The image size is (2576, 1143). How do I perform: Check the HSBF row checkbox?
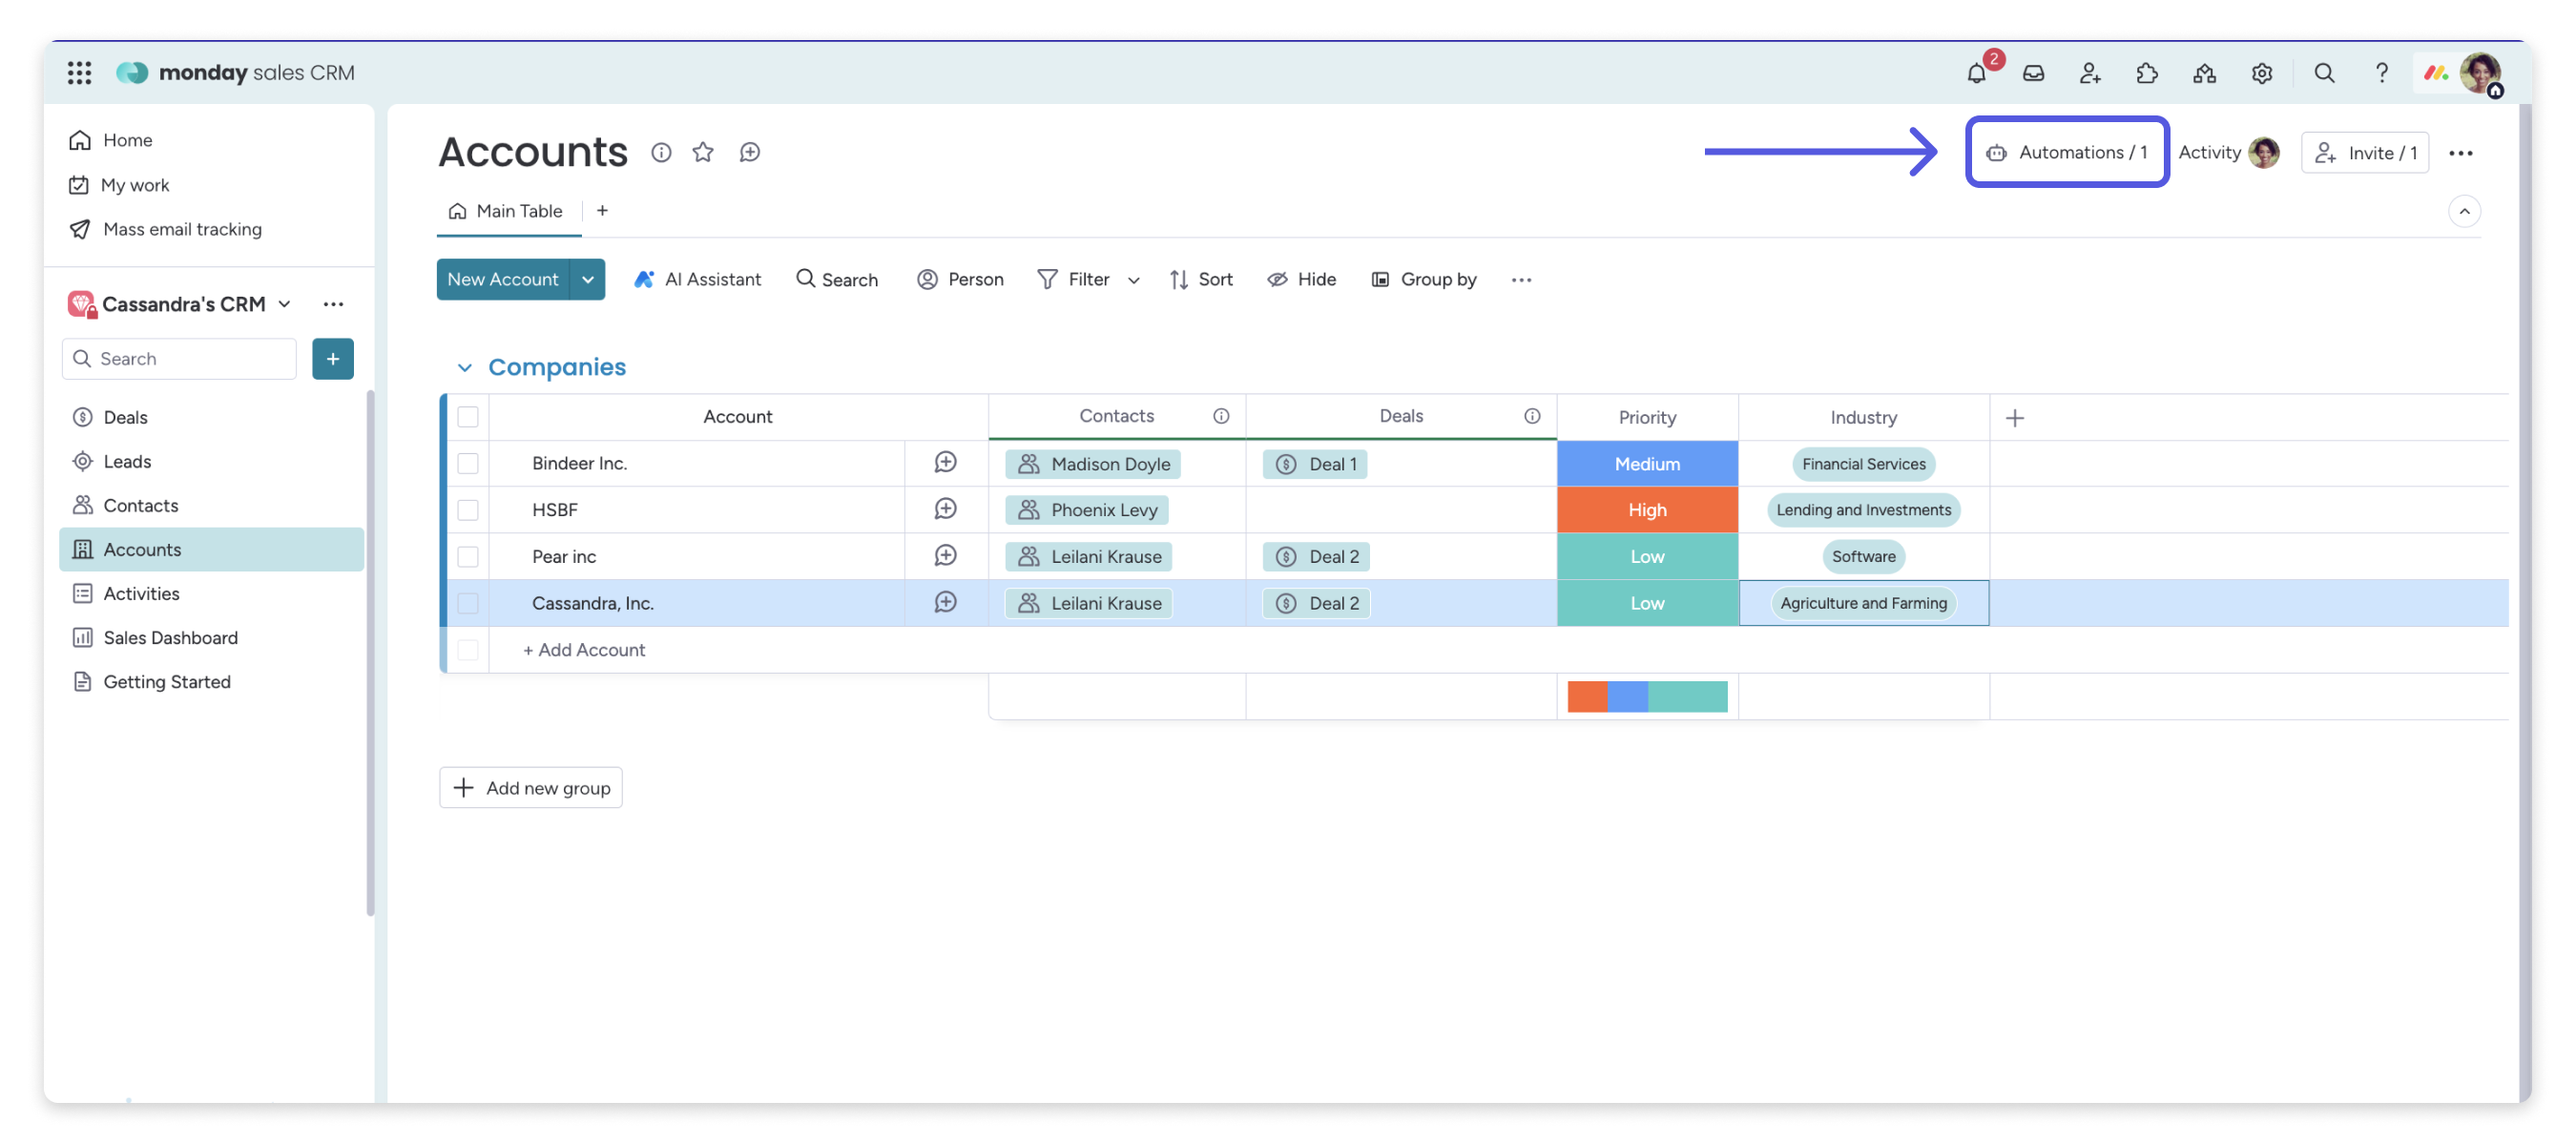pos(468,510)
